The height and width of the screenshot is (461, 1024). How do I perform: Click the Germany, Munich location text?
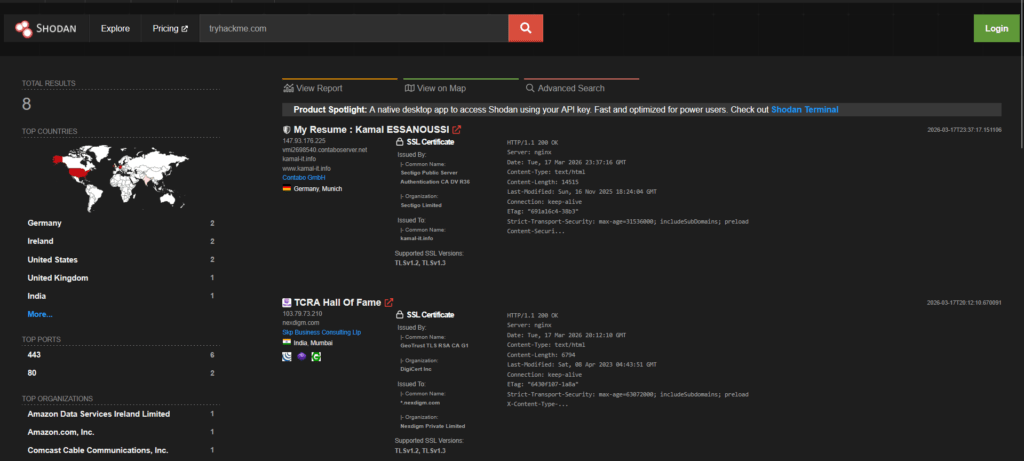tap(317, 189)
